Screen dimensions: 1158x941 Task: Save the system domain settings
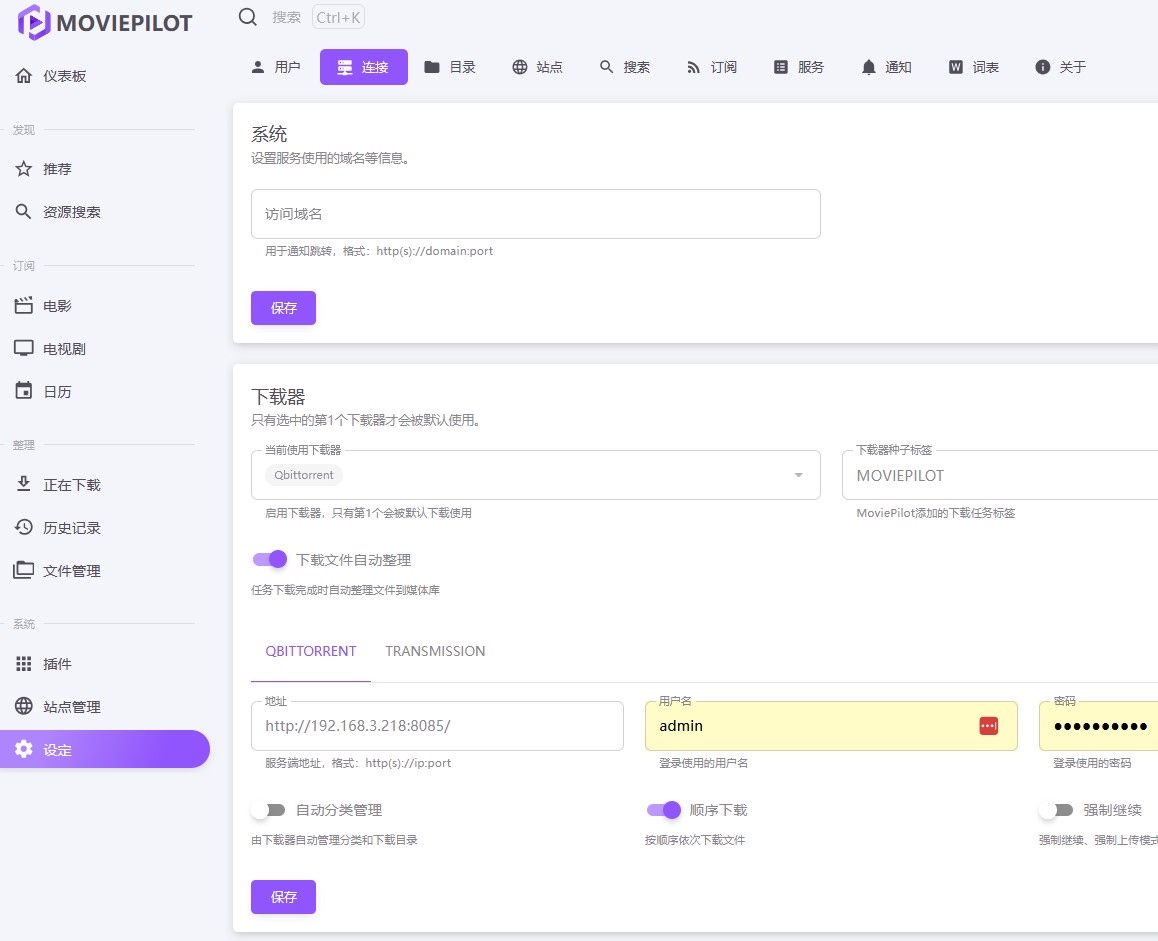pyautogui.click(x=283, y=308)
